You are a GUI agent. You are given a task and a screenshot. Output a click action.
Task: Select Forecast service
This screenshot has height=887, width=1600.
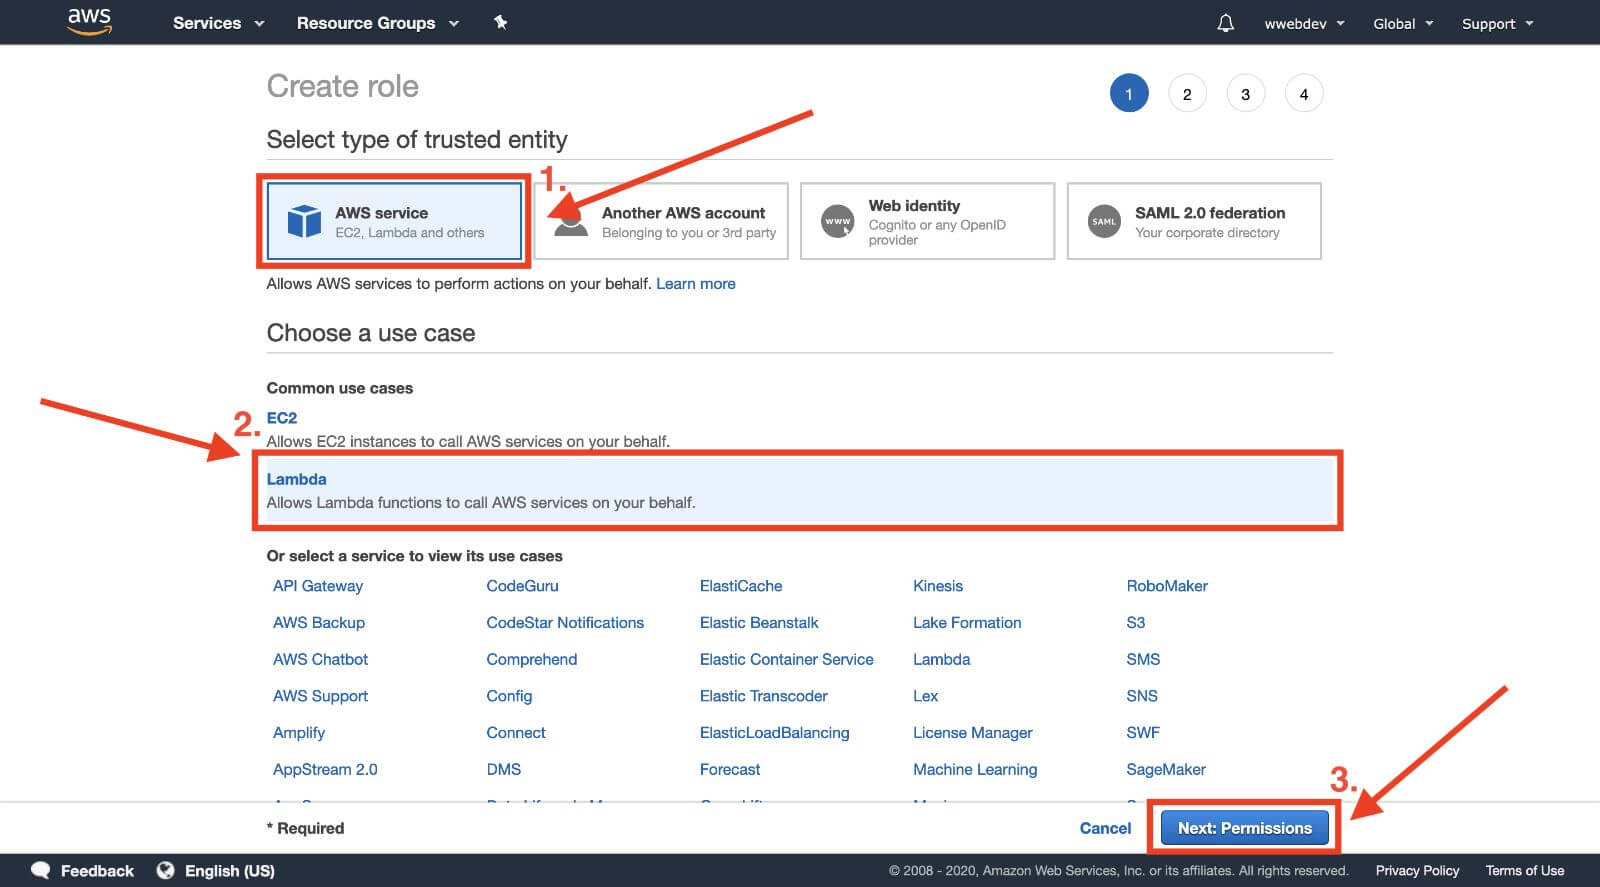coord(730,770)
